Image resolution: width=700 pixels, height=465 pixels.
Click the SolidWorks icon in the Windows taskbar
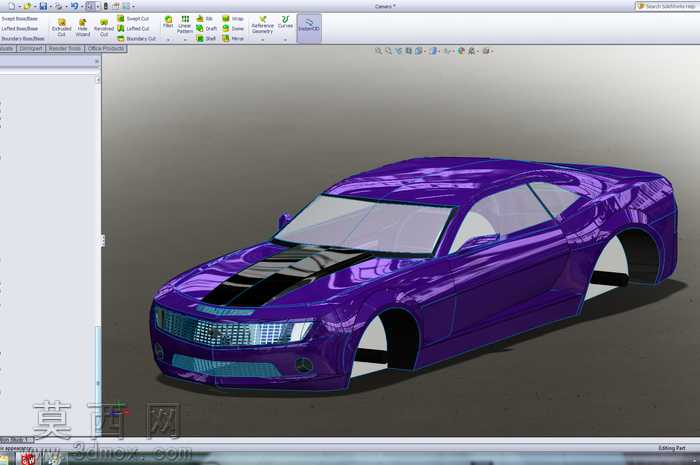pyautogui.click(x=29, y=459)
